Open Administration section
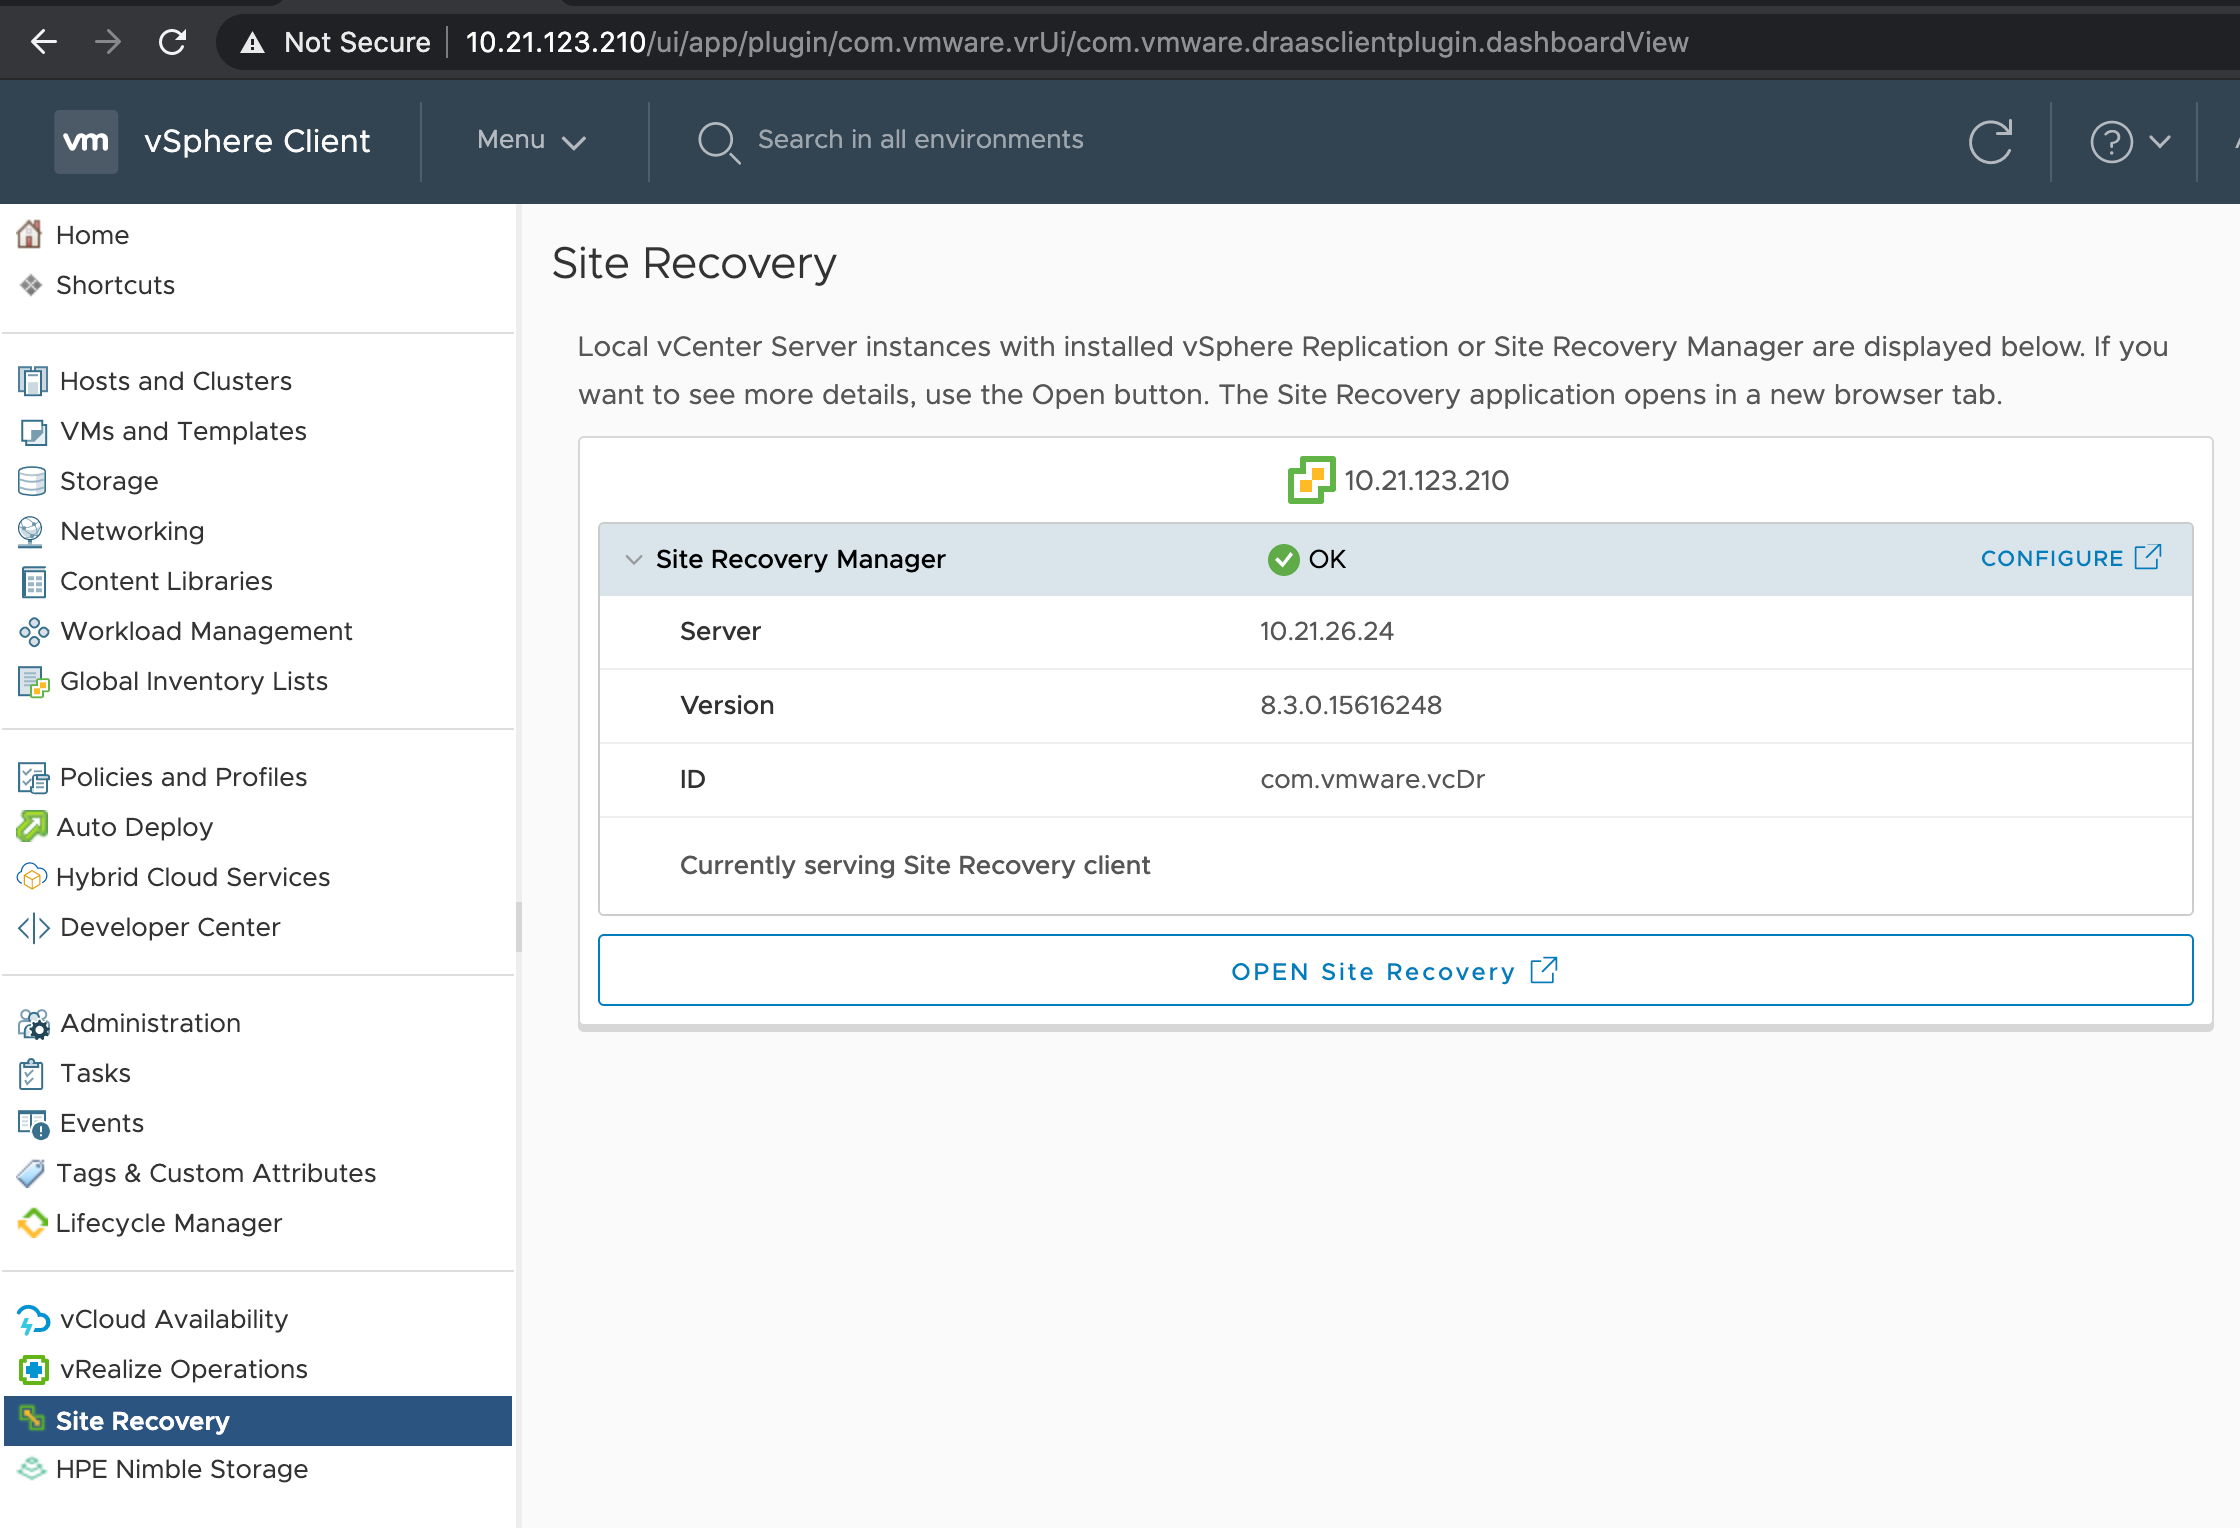This screenshot has width=2240, height=1528. click(x=150, y=1023)
